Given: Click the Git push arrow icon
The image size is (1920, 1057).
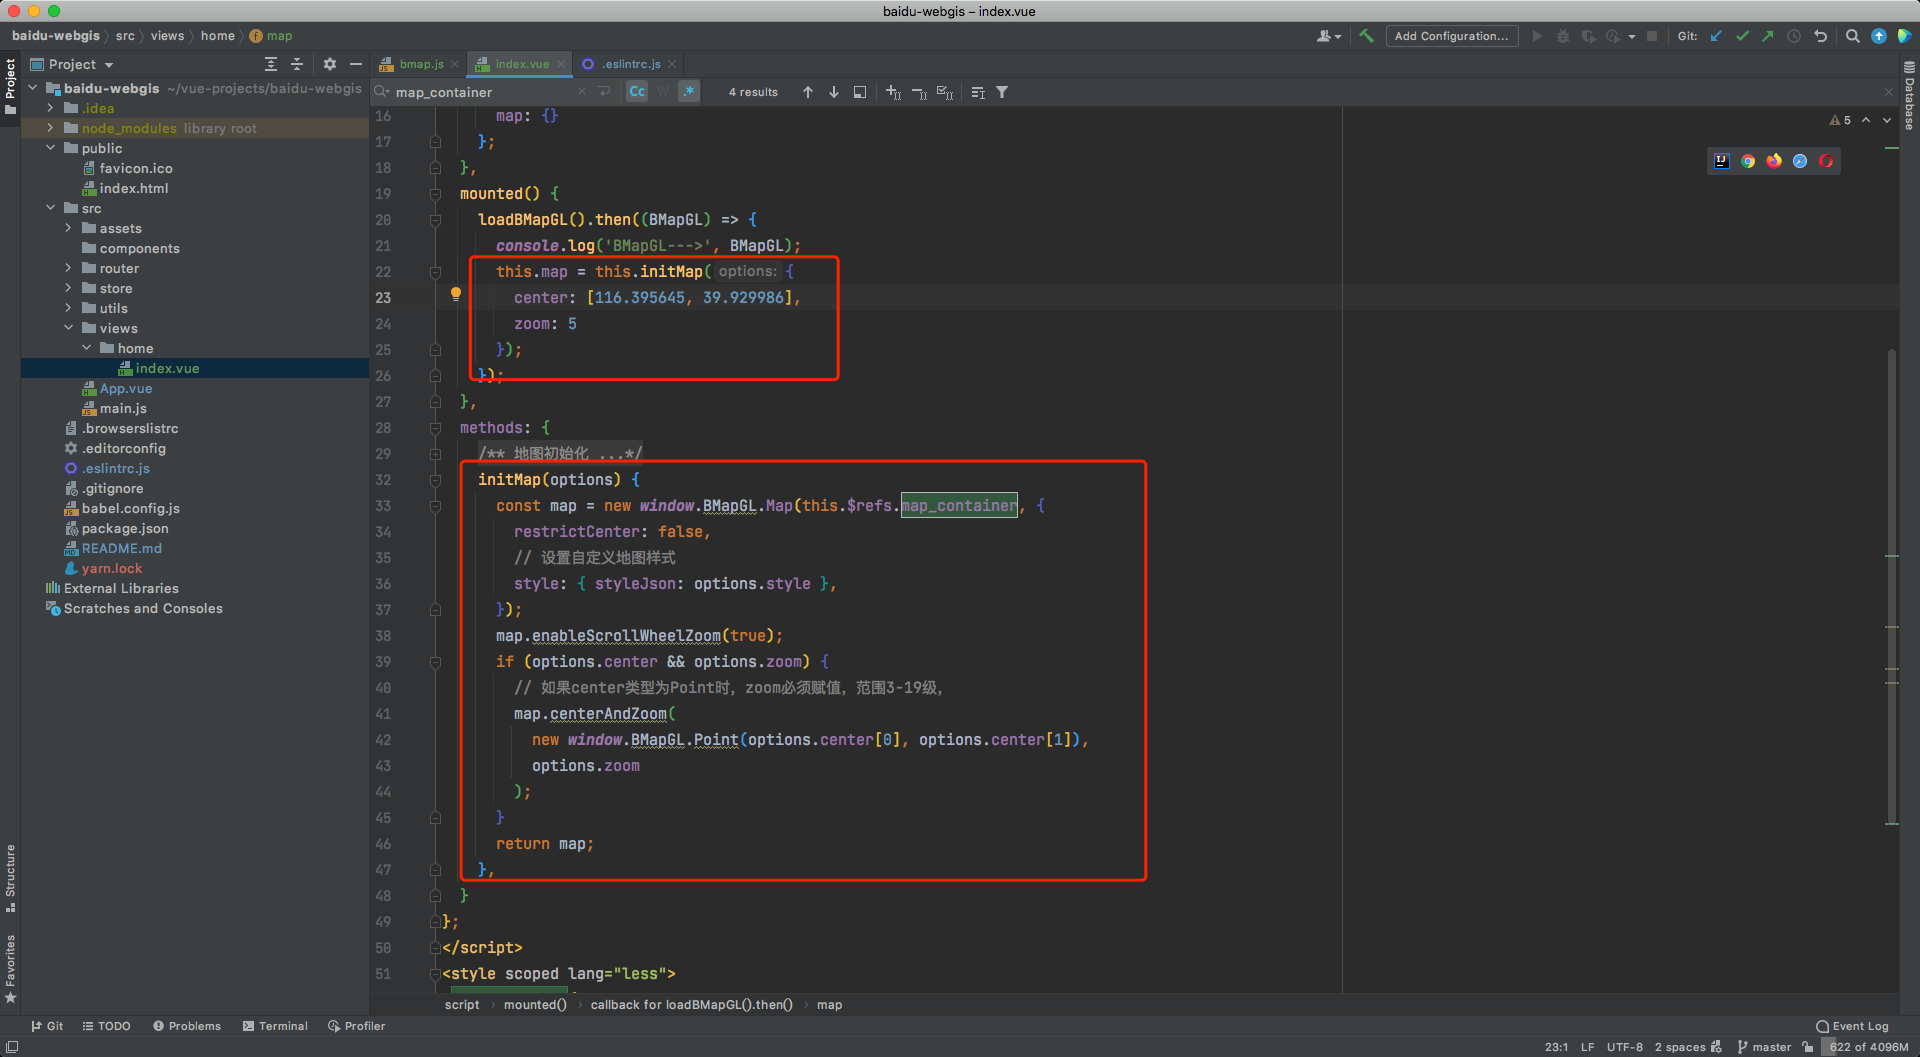Looking at the screenshot, I should tap(1768, 36).
